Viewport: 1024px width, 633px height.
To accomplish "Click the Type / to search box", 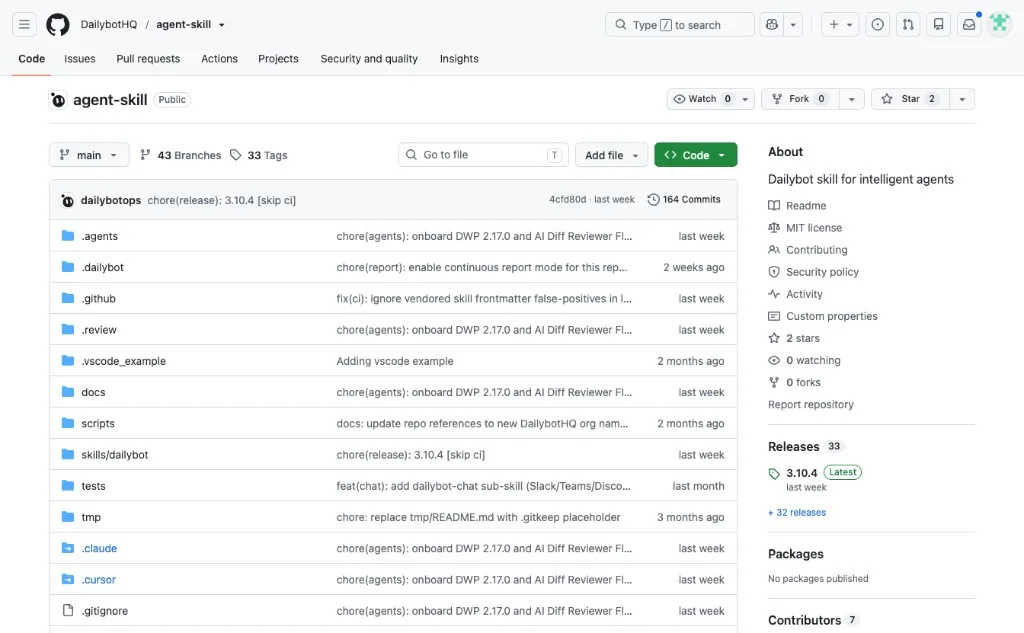I will pyautogui.click(x=680, y=25).
